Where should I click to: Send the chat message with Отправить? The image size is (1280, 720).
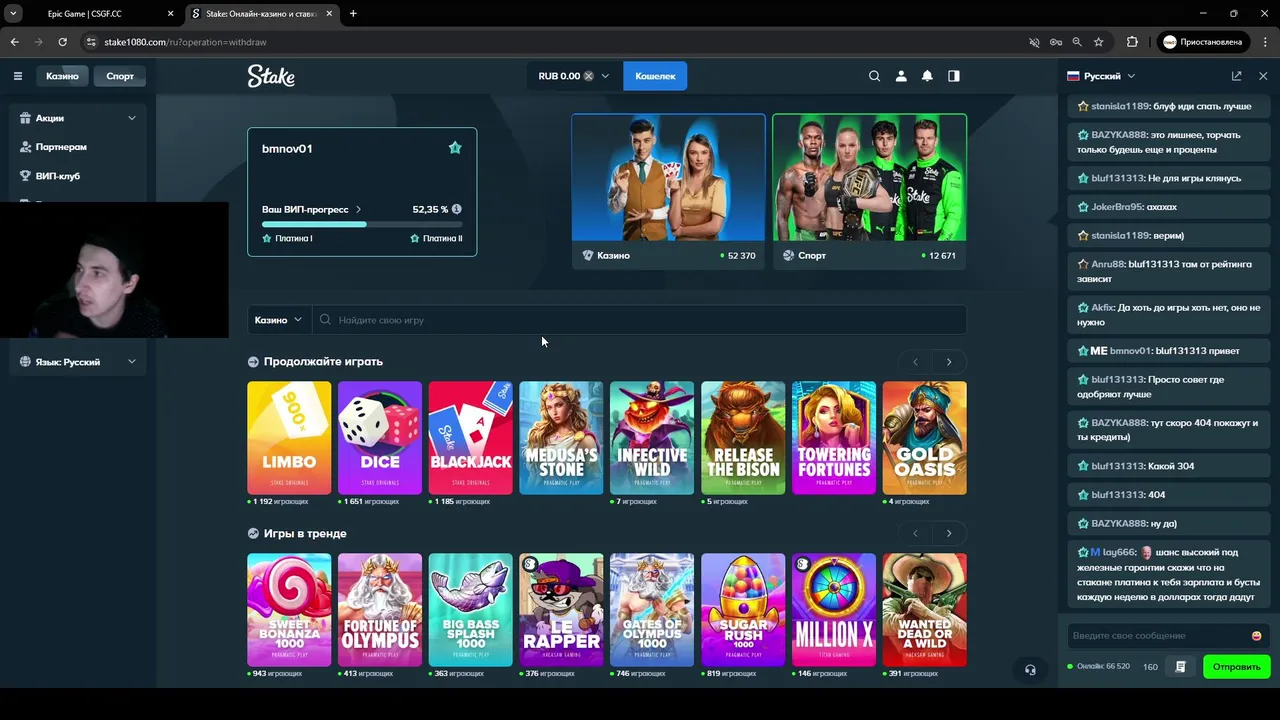click(1236, 667)
